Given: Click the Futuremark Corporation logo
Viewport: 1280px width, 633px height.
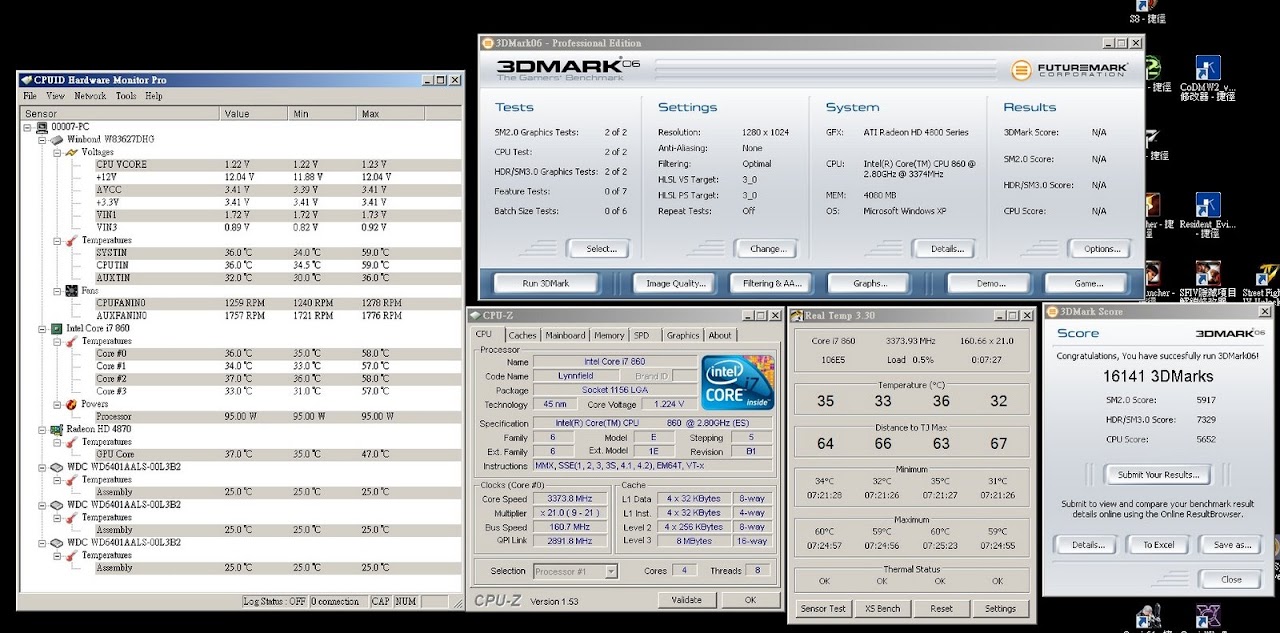Looking at the screenshot, I should pyautogui.click(x=1070, y=70).
